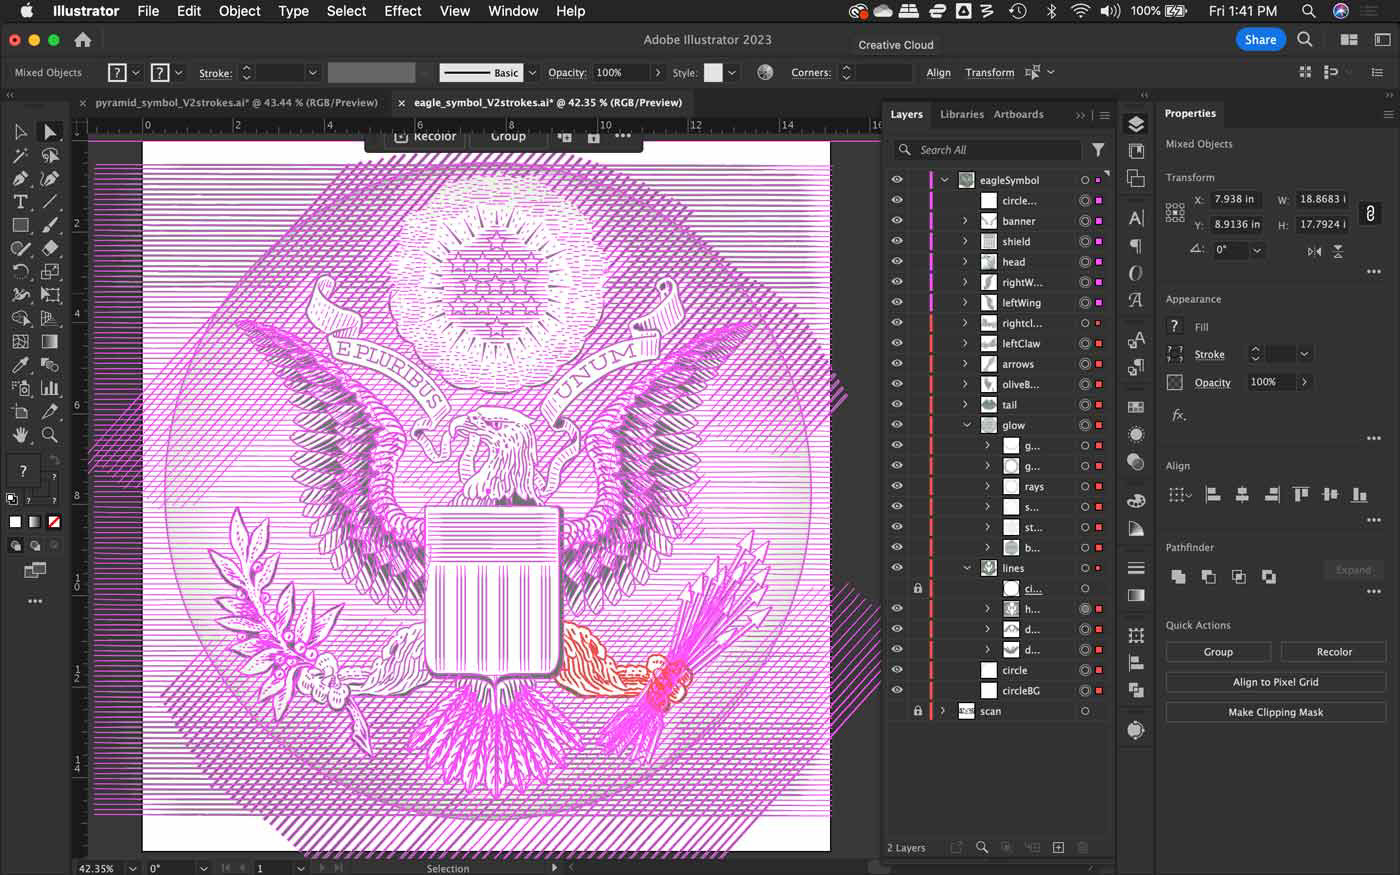
Task: Click the Layers panel filter icon
Action: [1098, 150]
